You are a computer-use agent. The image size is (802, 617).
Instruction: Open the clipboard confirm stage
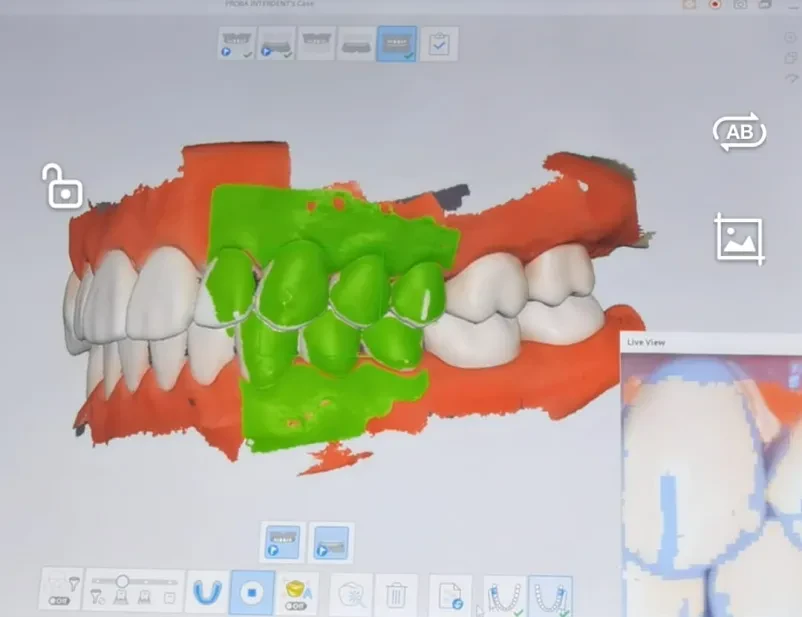(x=439, y=45)
